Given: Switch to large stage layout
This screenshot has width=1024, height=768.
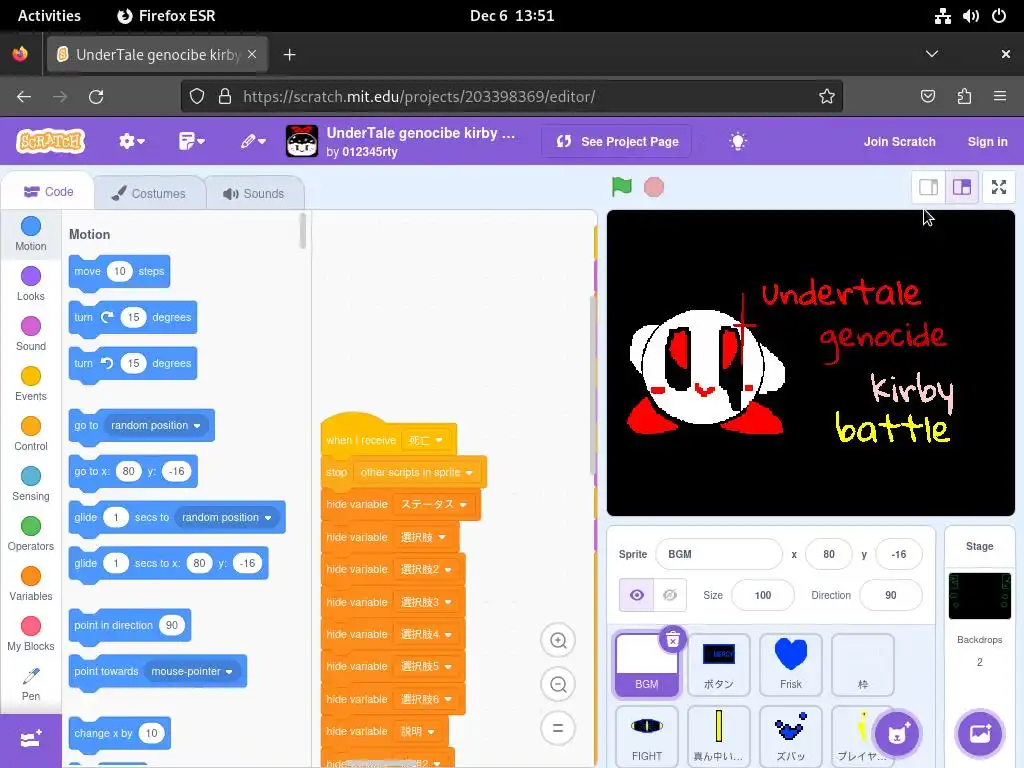Looking at the screenshot, I should 962,187.
